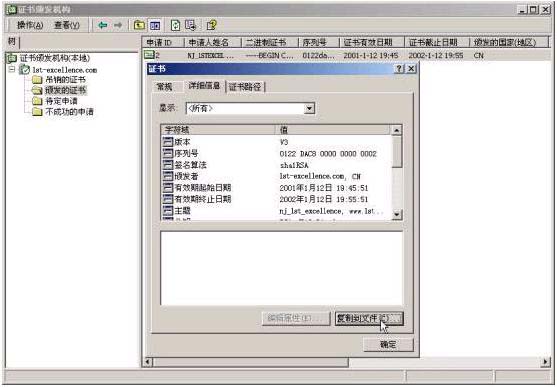
Task: Select the value V3
Action: [284, 142]
